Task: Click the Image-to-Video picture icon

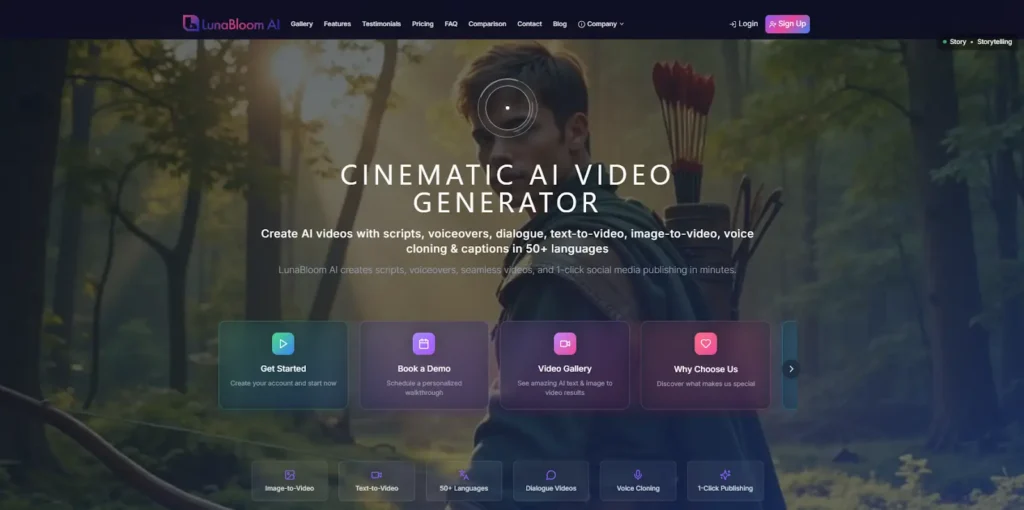Action: [x=289, y=475]
